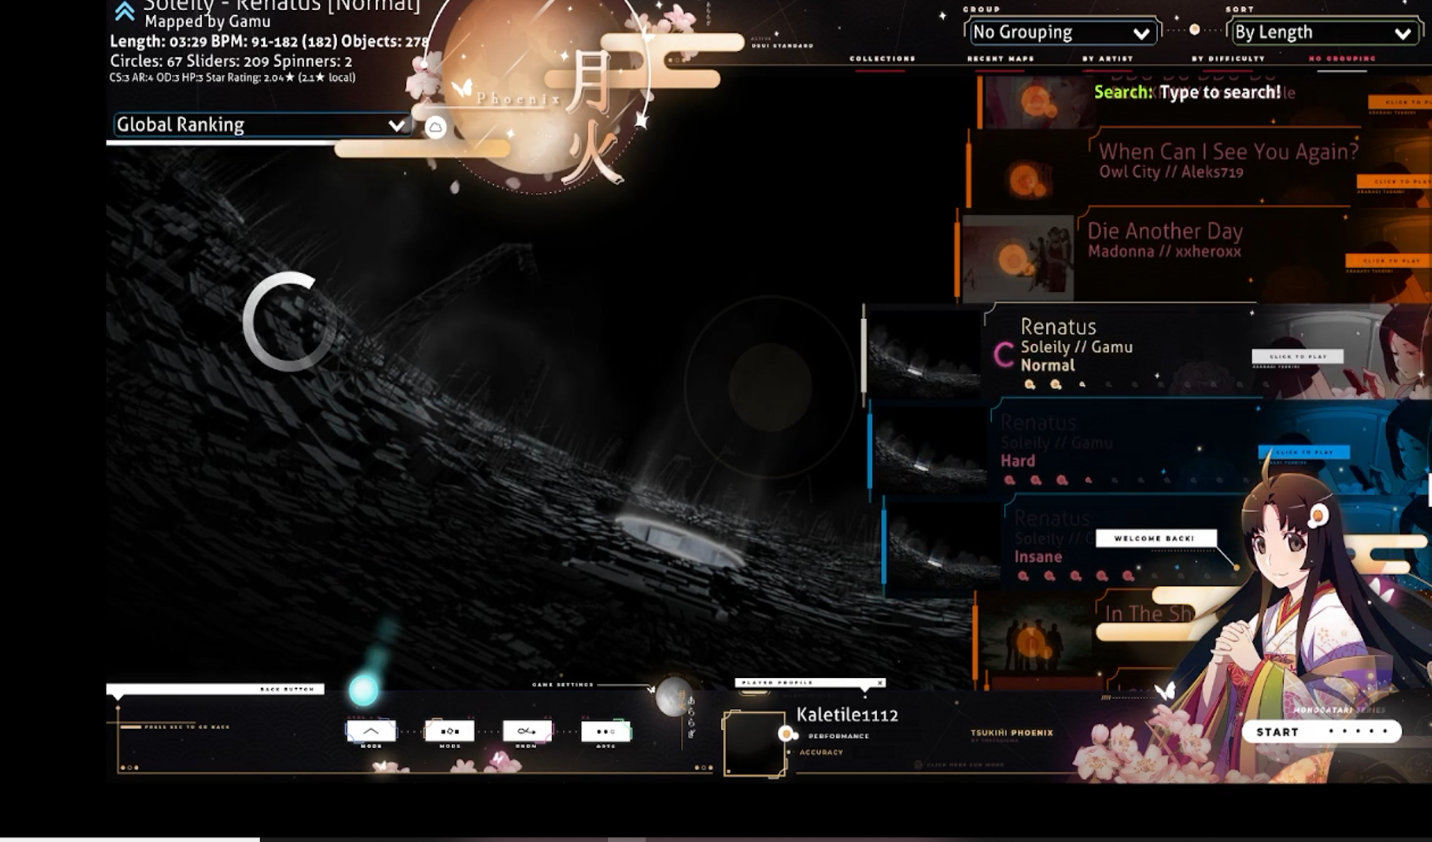Click the START button

[1321, 732]
